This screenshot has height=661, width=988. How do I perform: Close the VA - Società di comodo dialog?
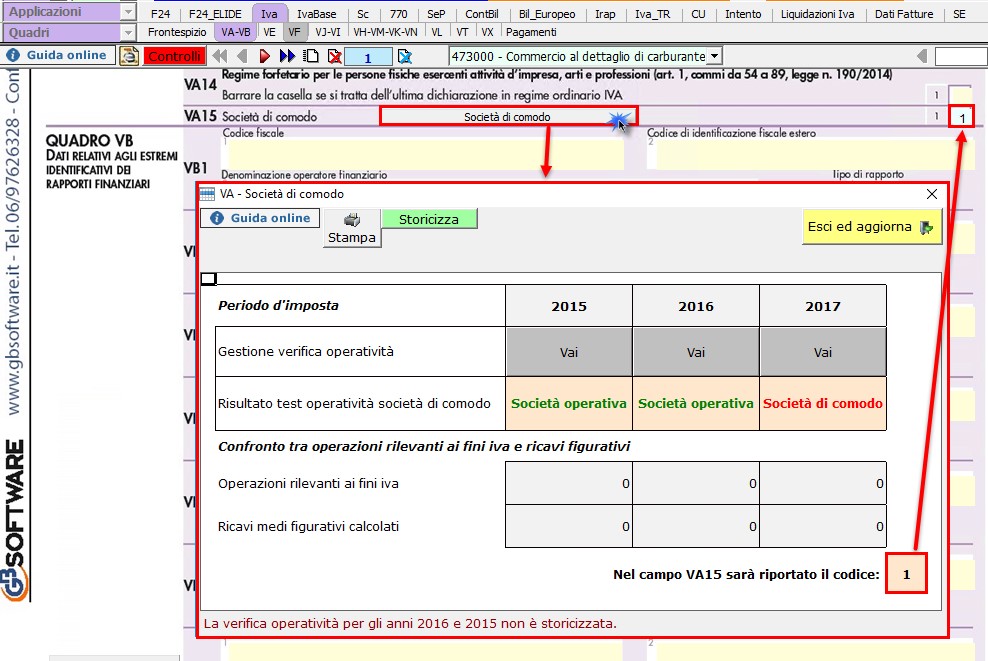tap(932, 194)
